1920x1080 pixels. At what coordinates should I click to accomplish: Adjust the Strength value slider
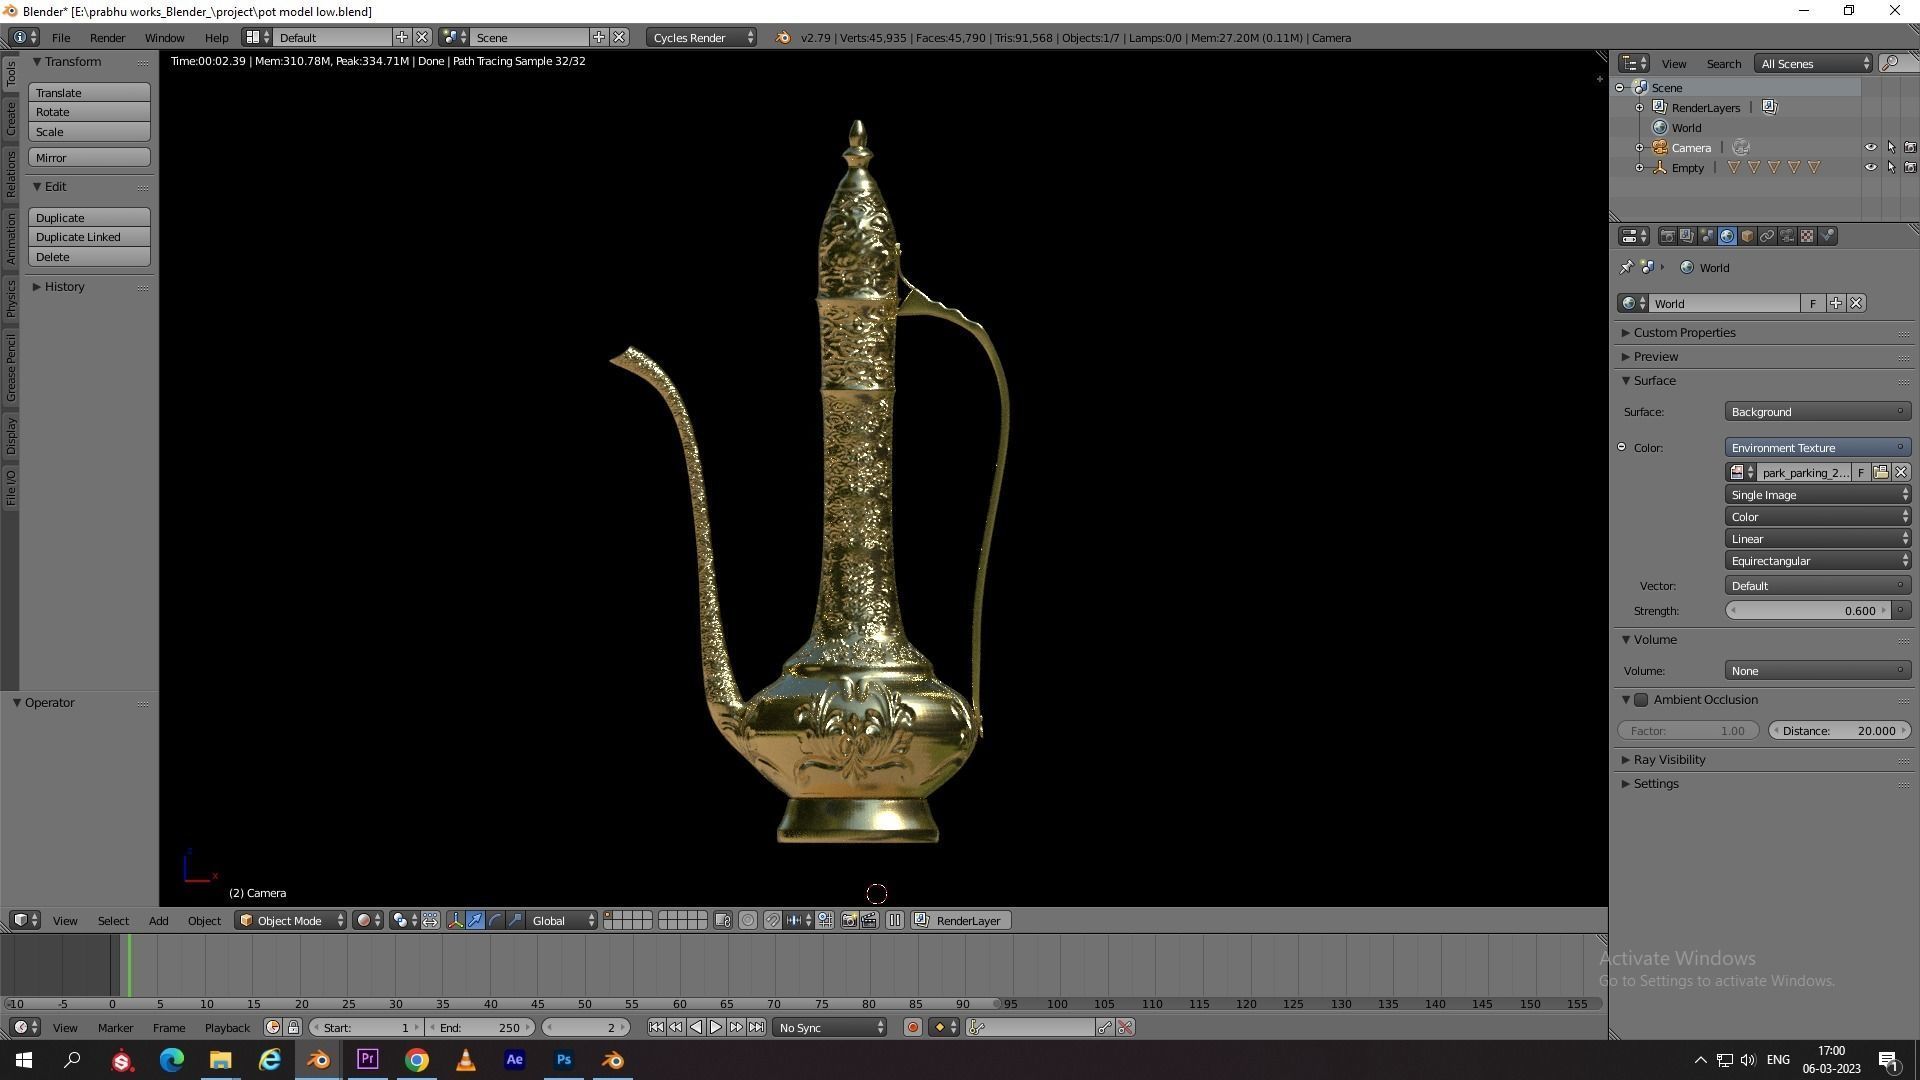coord(1808,611)
